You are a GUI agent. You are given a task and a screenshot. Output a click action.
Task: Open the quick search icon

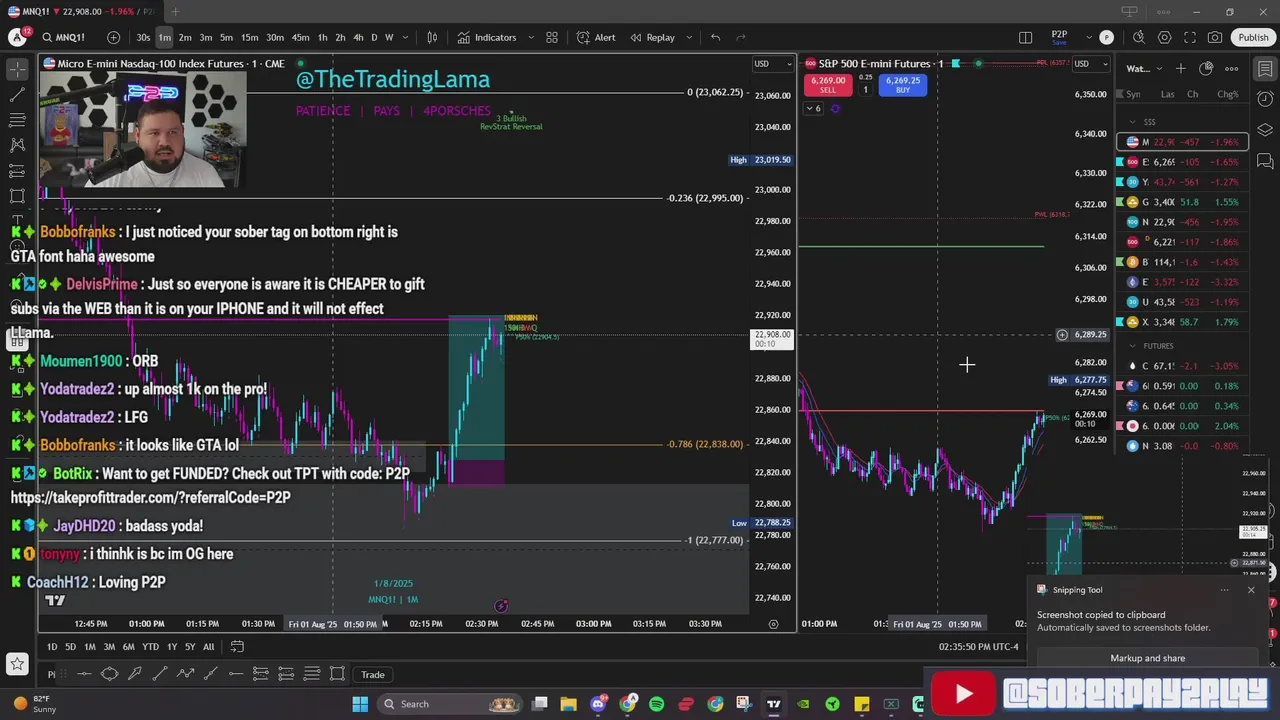1139,37
